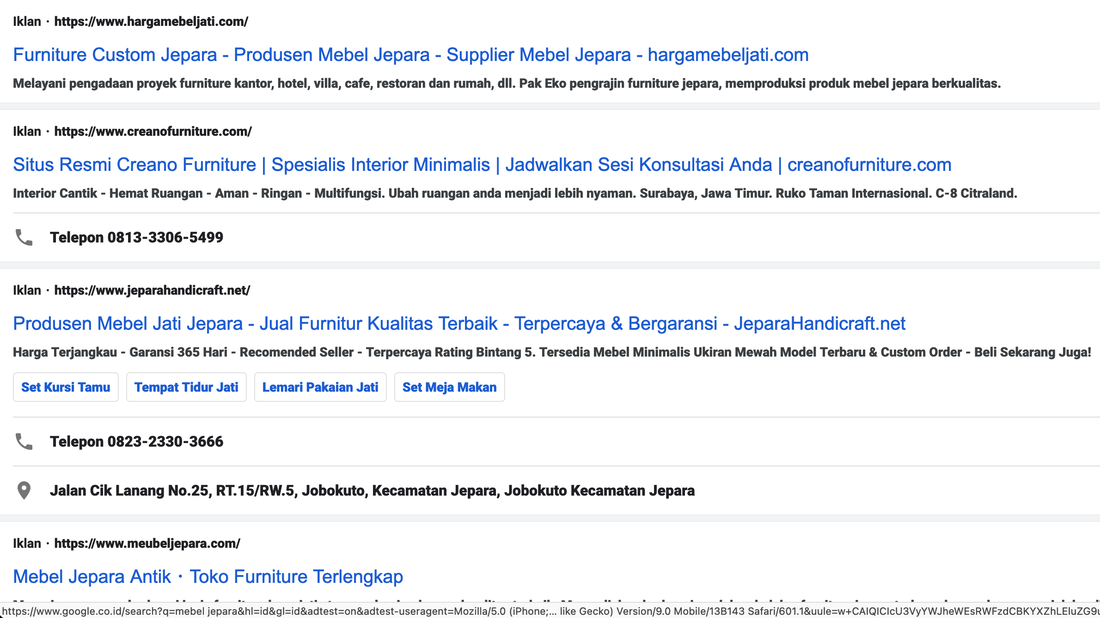Click the www.creanofurniture.com URL
This screenshot has width=1100, height=618.
pyautogui.click(x=153, y=131)
